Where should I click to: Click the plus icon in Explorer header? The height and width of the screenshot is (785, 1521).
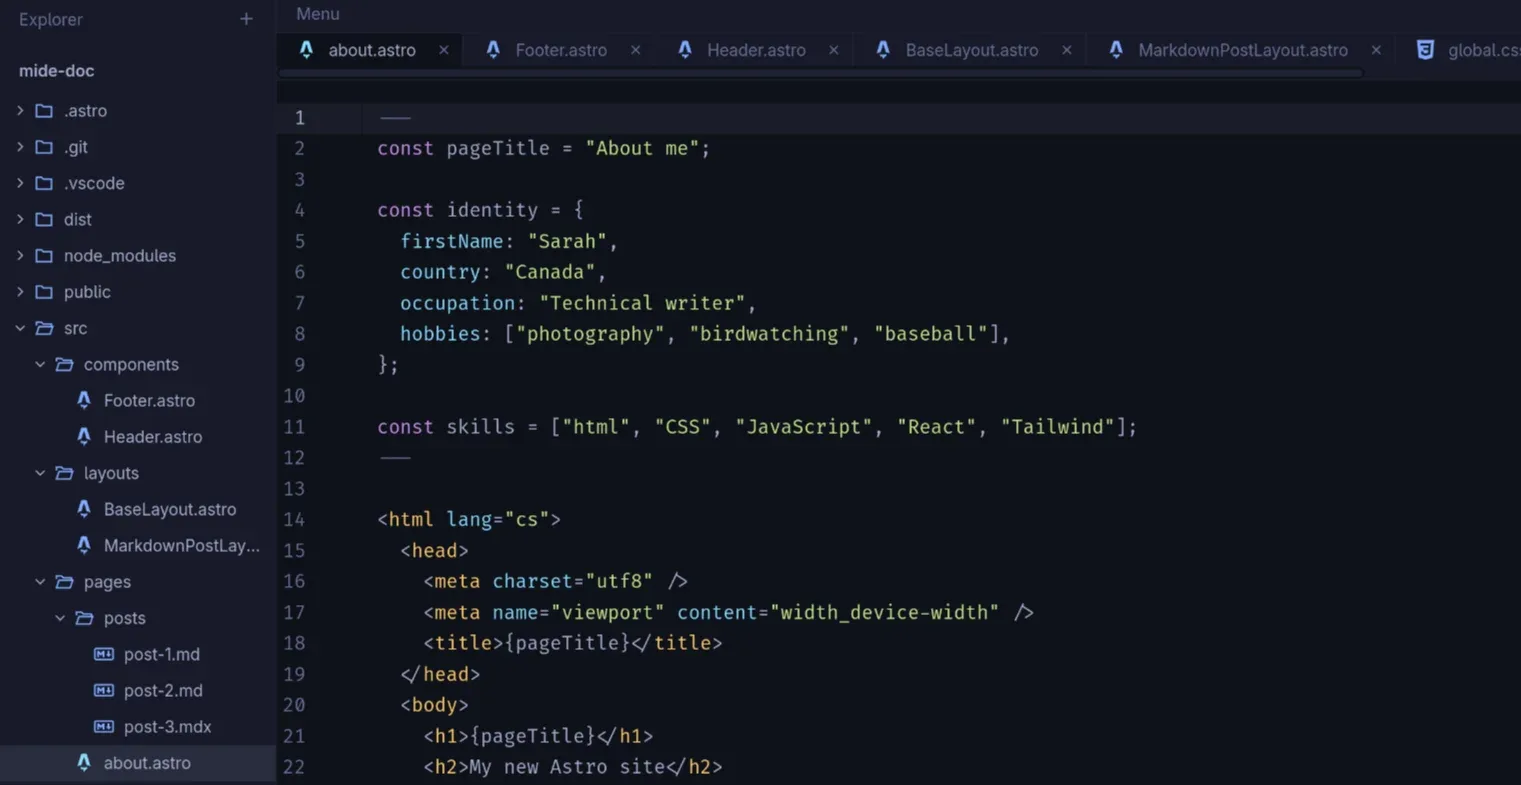point(246,19)
